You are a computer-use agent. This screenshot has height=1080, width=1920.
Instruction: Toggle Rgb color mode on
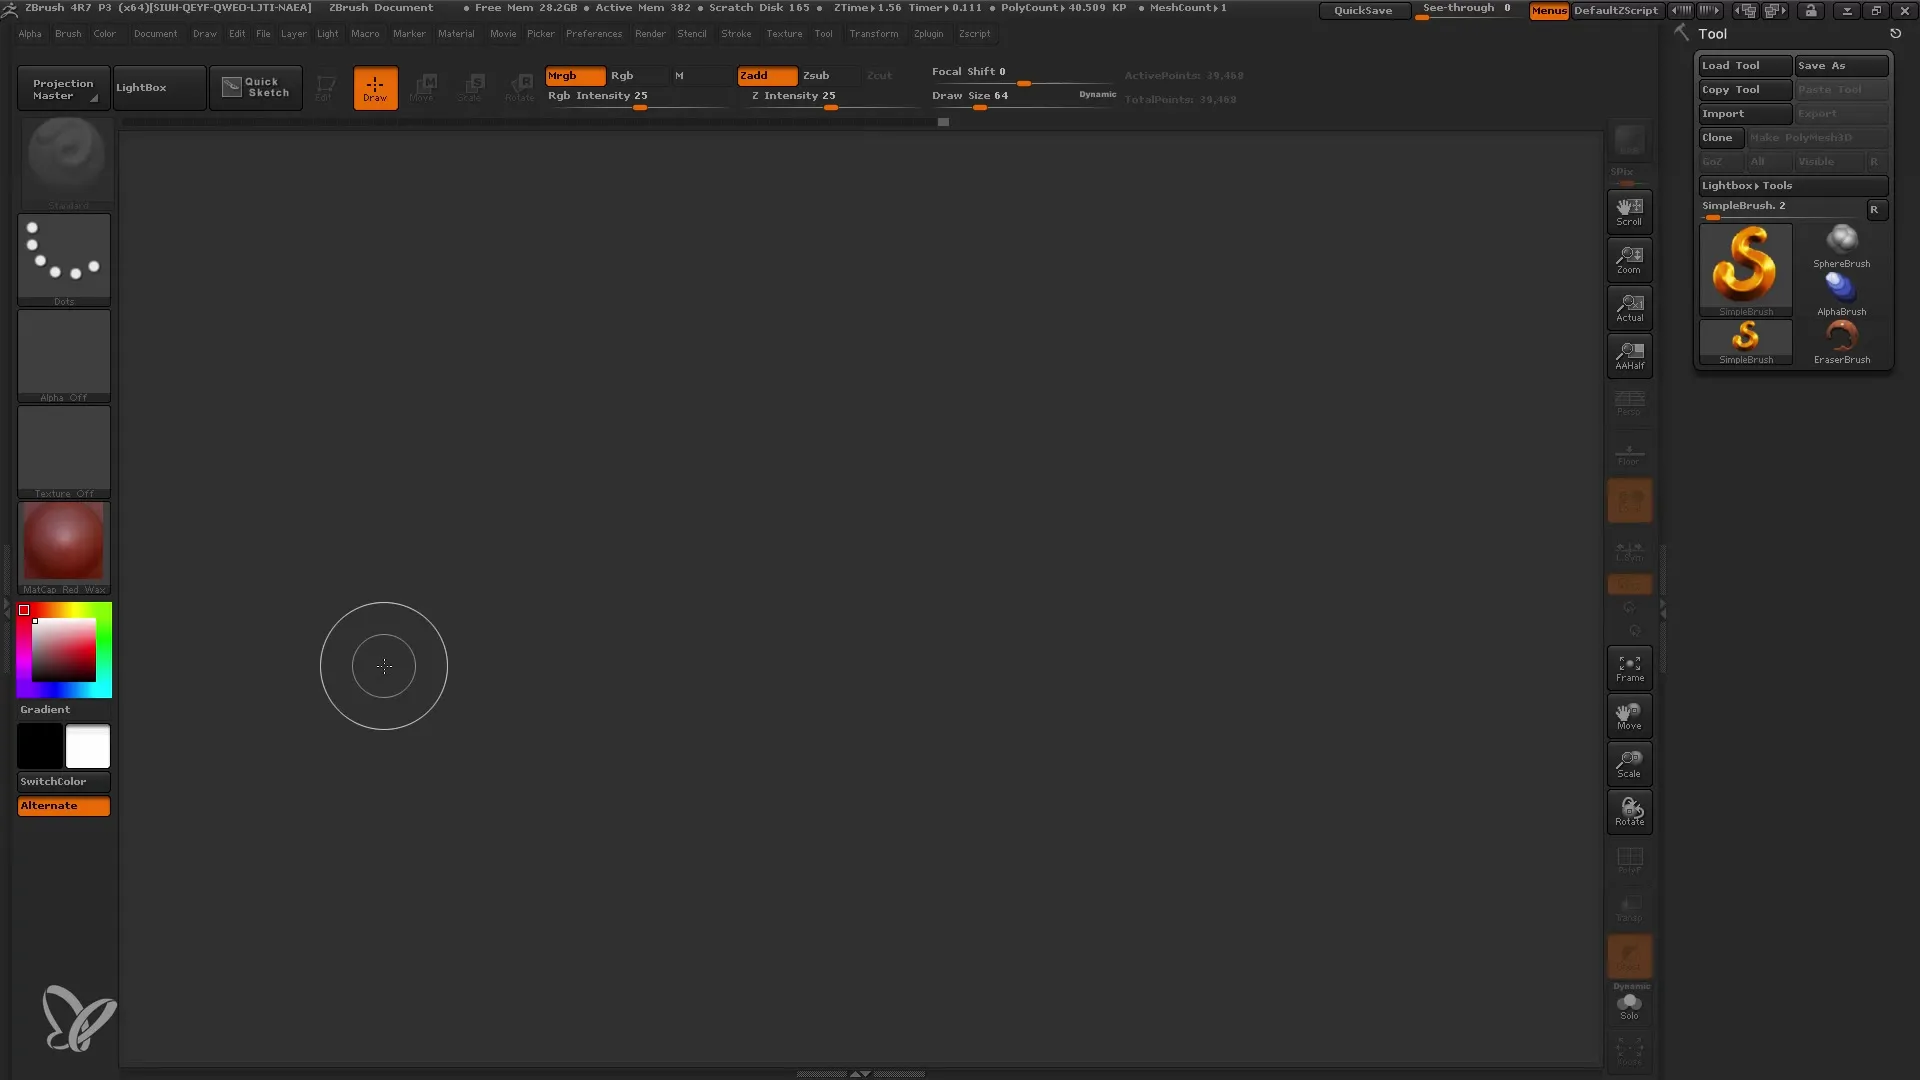coord(622,74)
